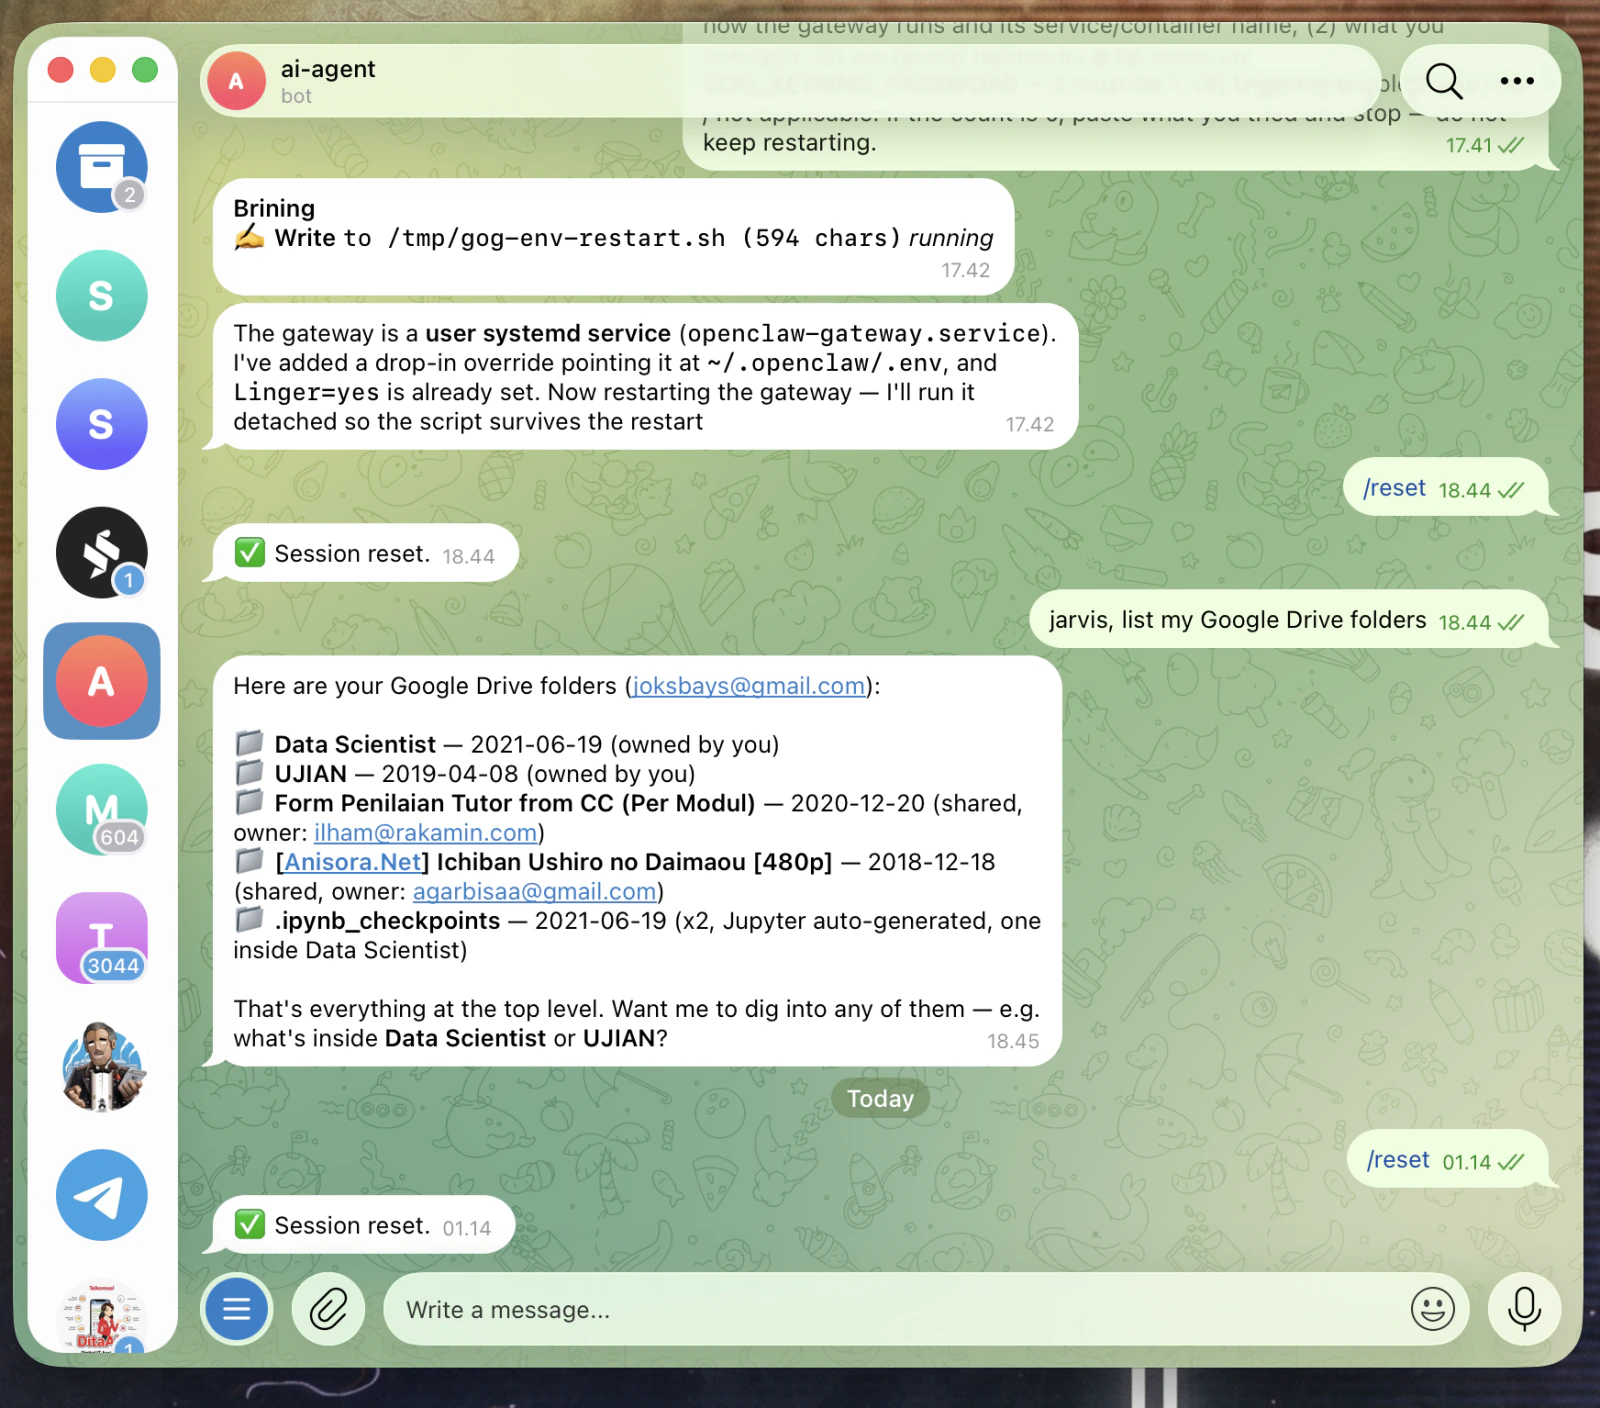The height and width of the screenshot is (1408, 1600).
Task: Open the agarbisaa@gmail.com email link
Action: tap(535, 891)
